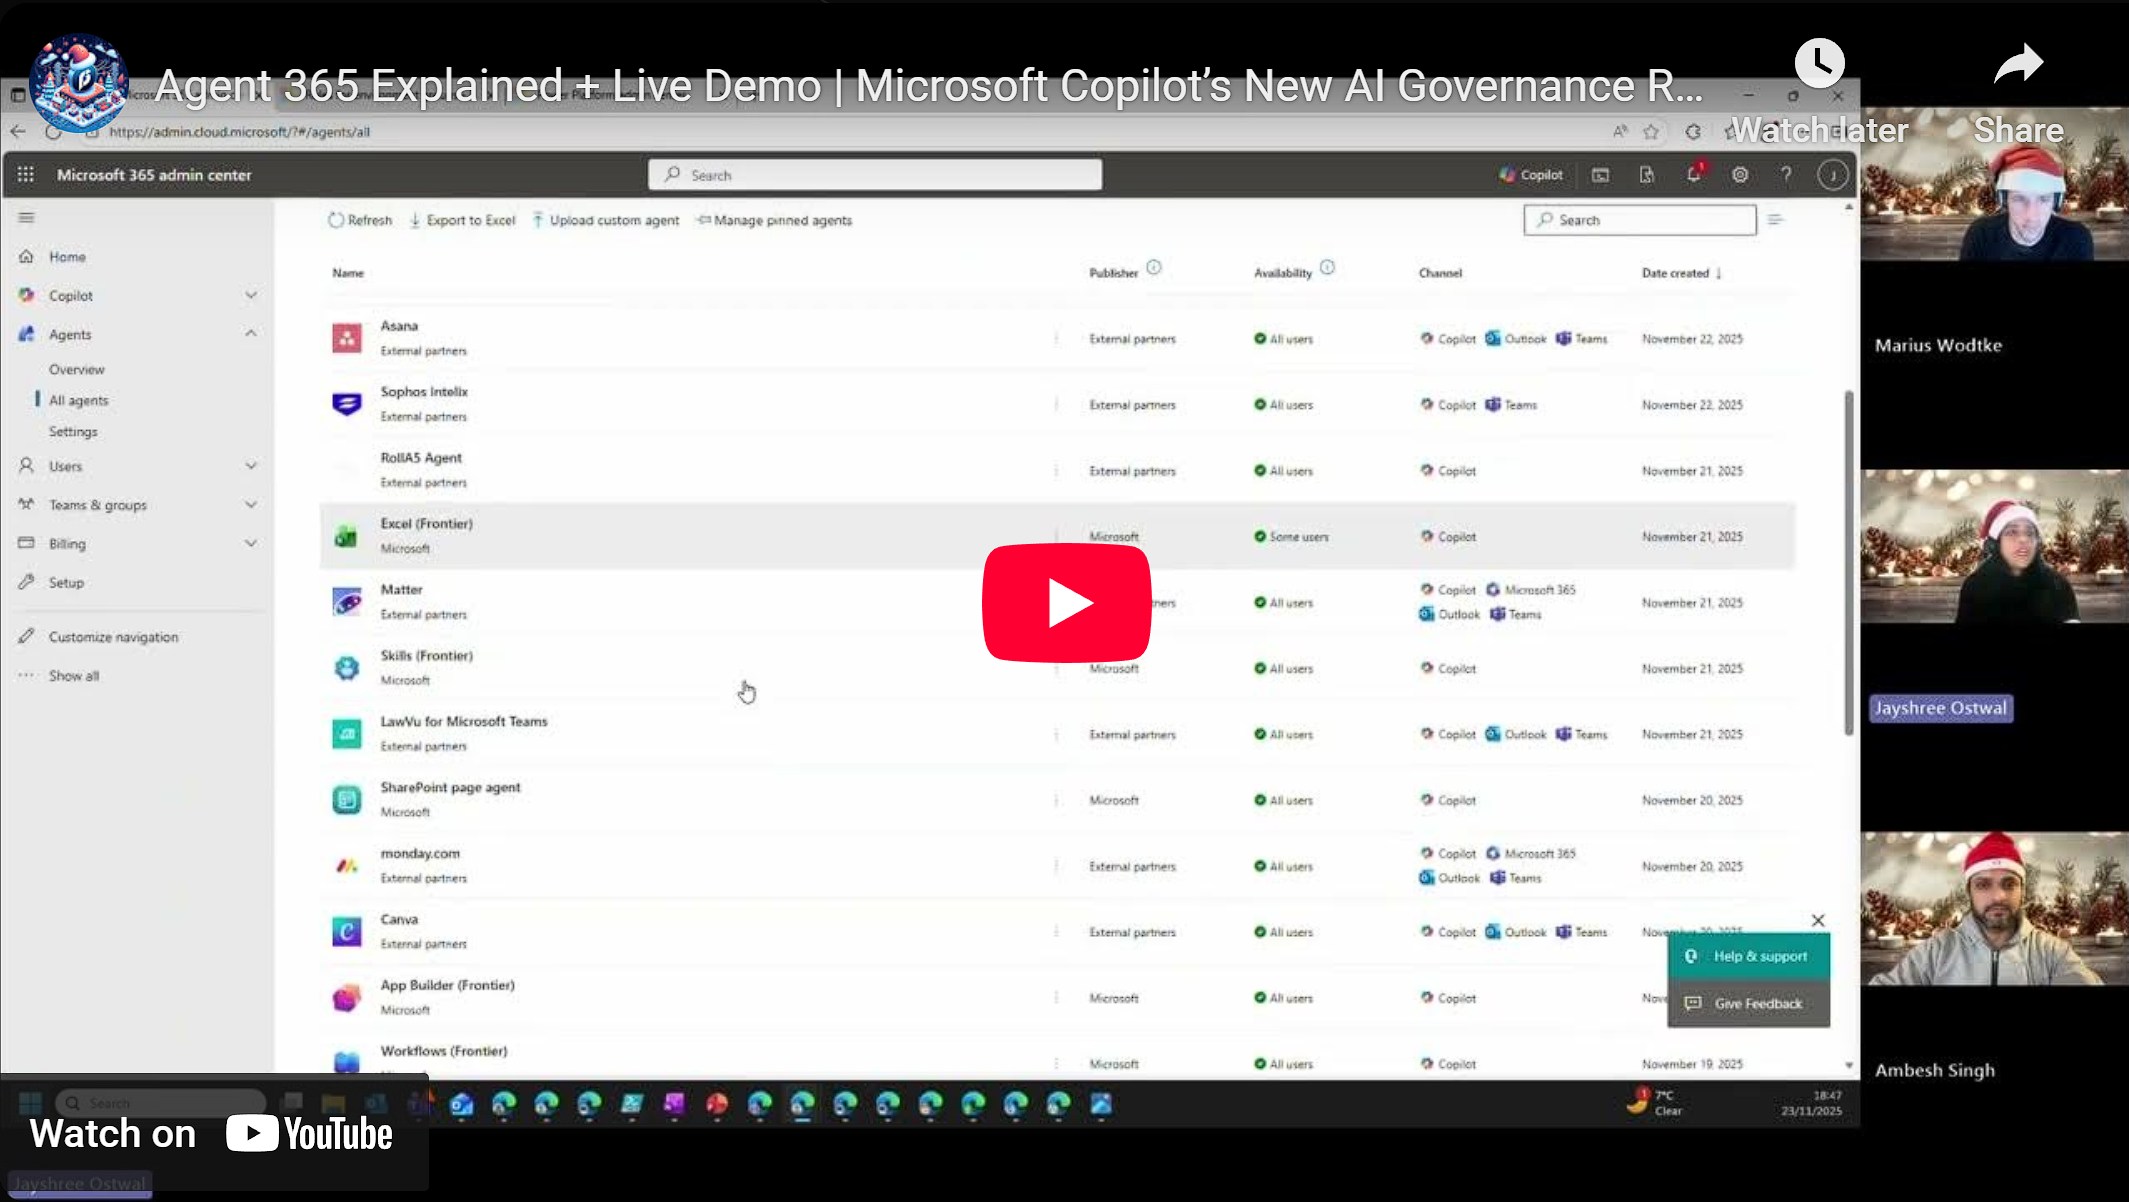Toggle the hamburger navigation menu

point(27,217)
